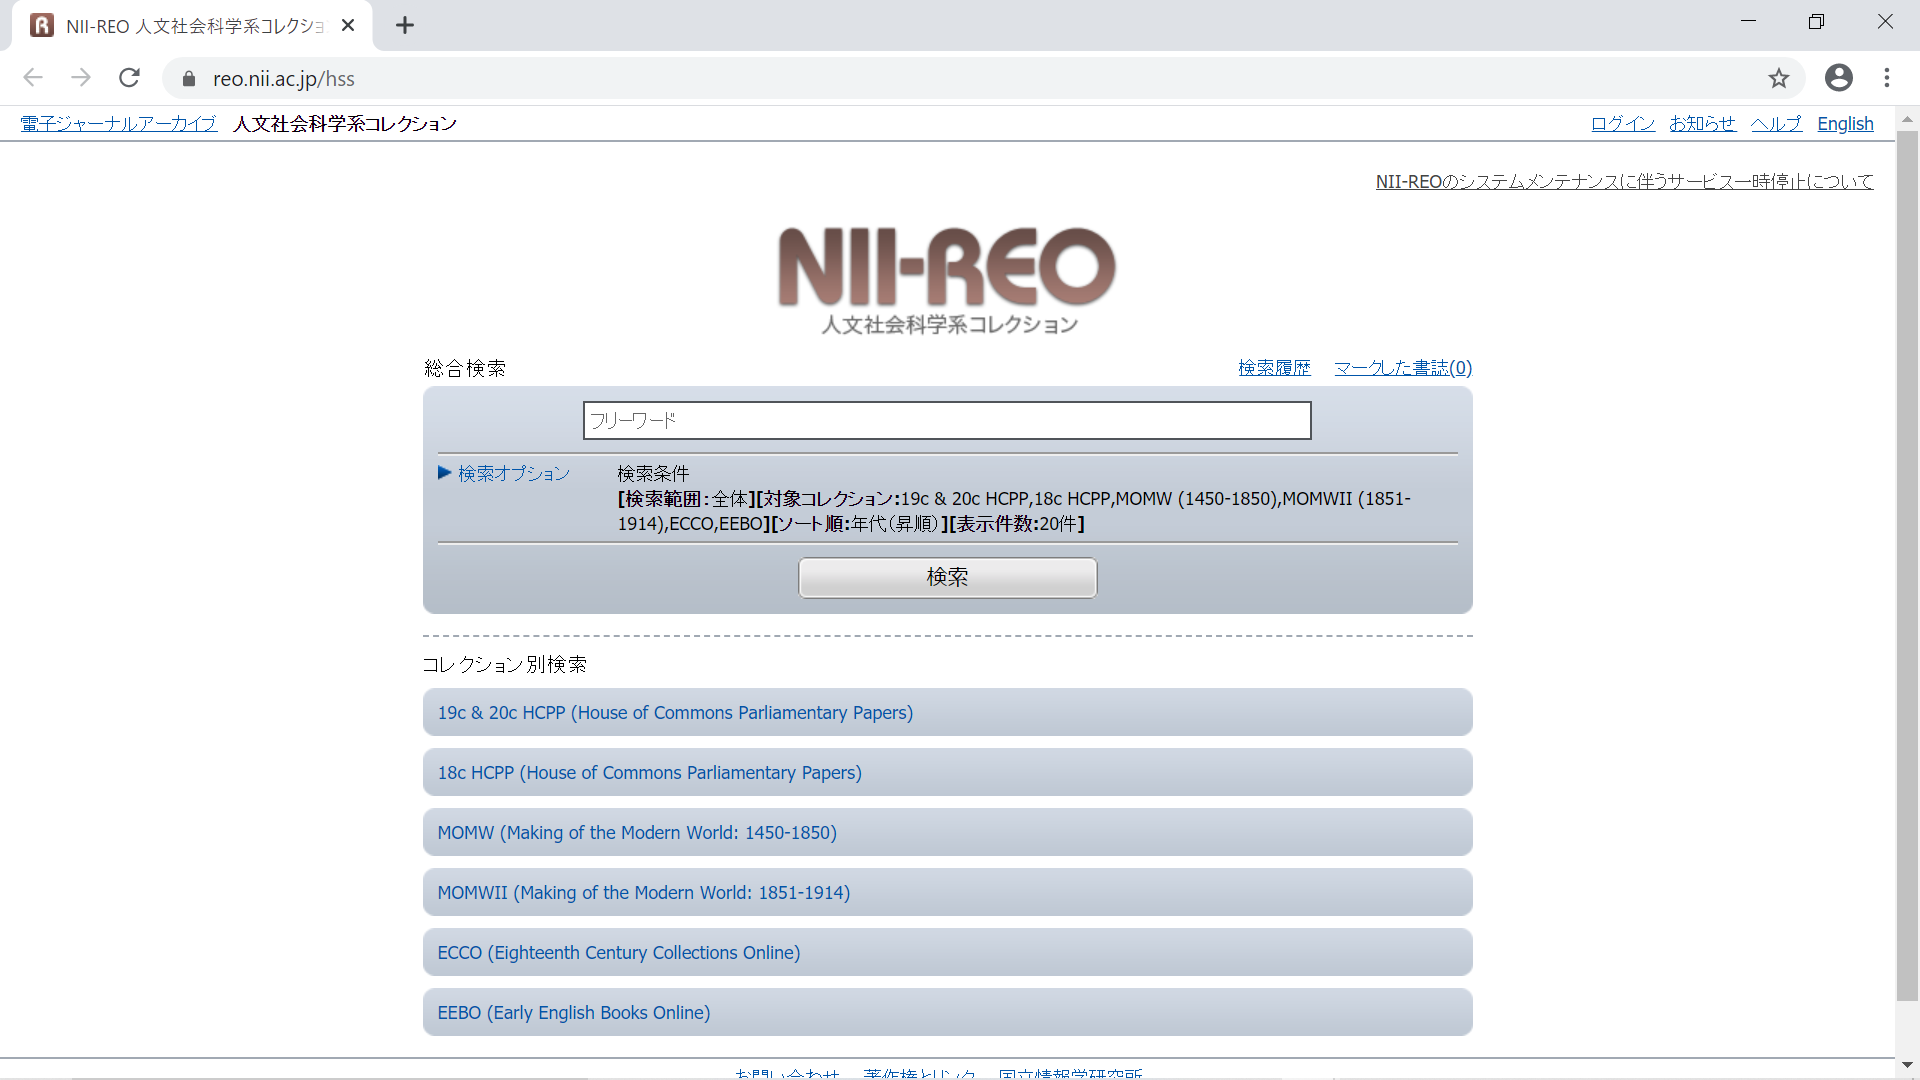This screenshot has width=1920, height=1080.
Task: Click the page vertical scrollbar thumb
Action: click(x=1907, y=565)
